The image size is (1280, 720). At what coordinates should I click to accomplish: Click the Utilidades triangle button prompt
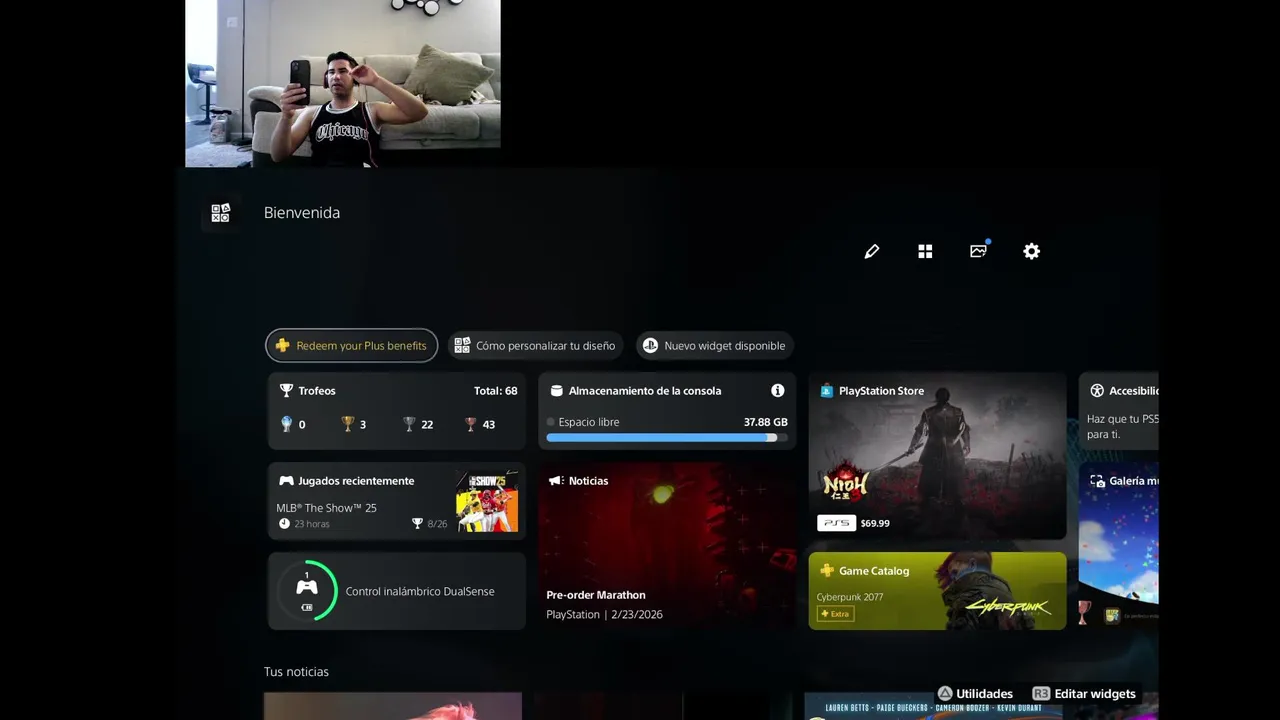[x=975, y=694]
